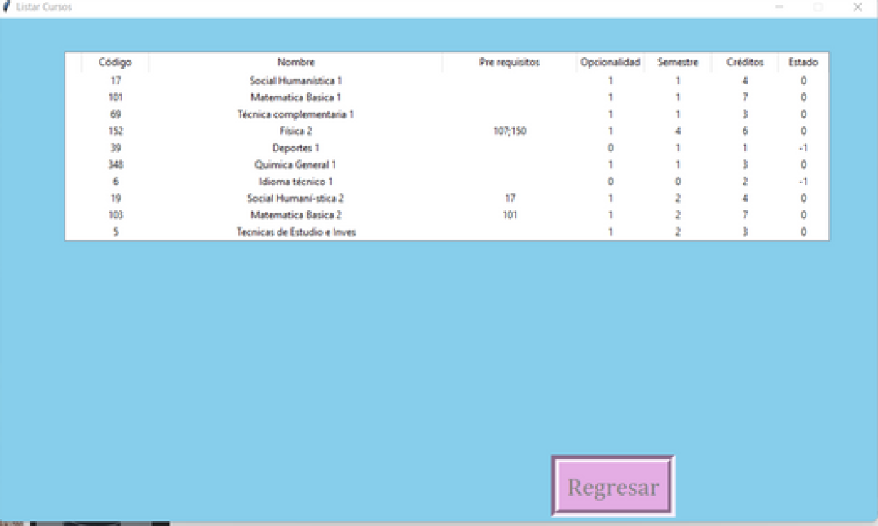Select the Social Humanística 1 row
The height and width of the screenshot is (526, 878).
click(x=295, y=80)
